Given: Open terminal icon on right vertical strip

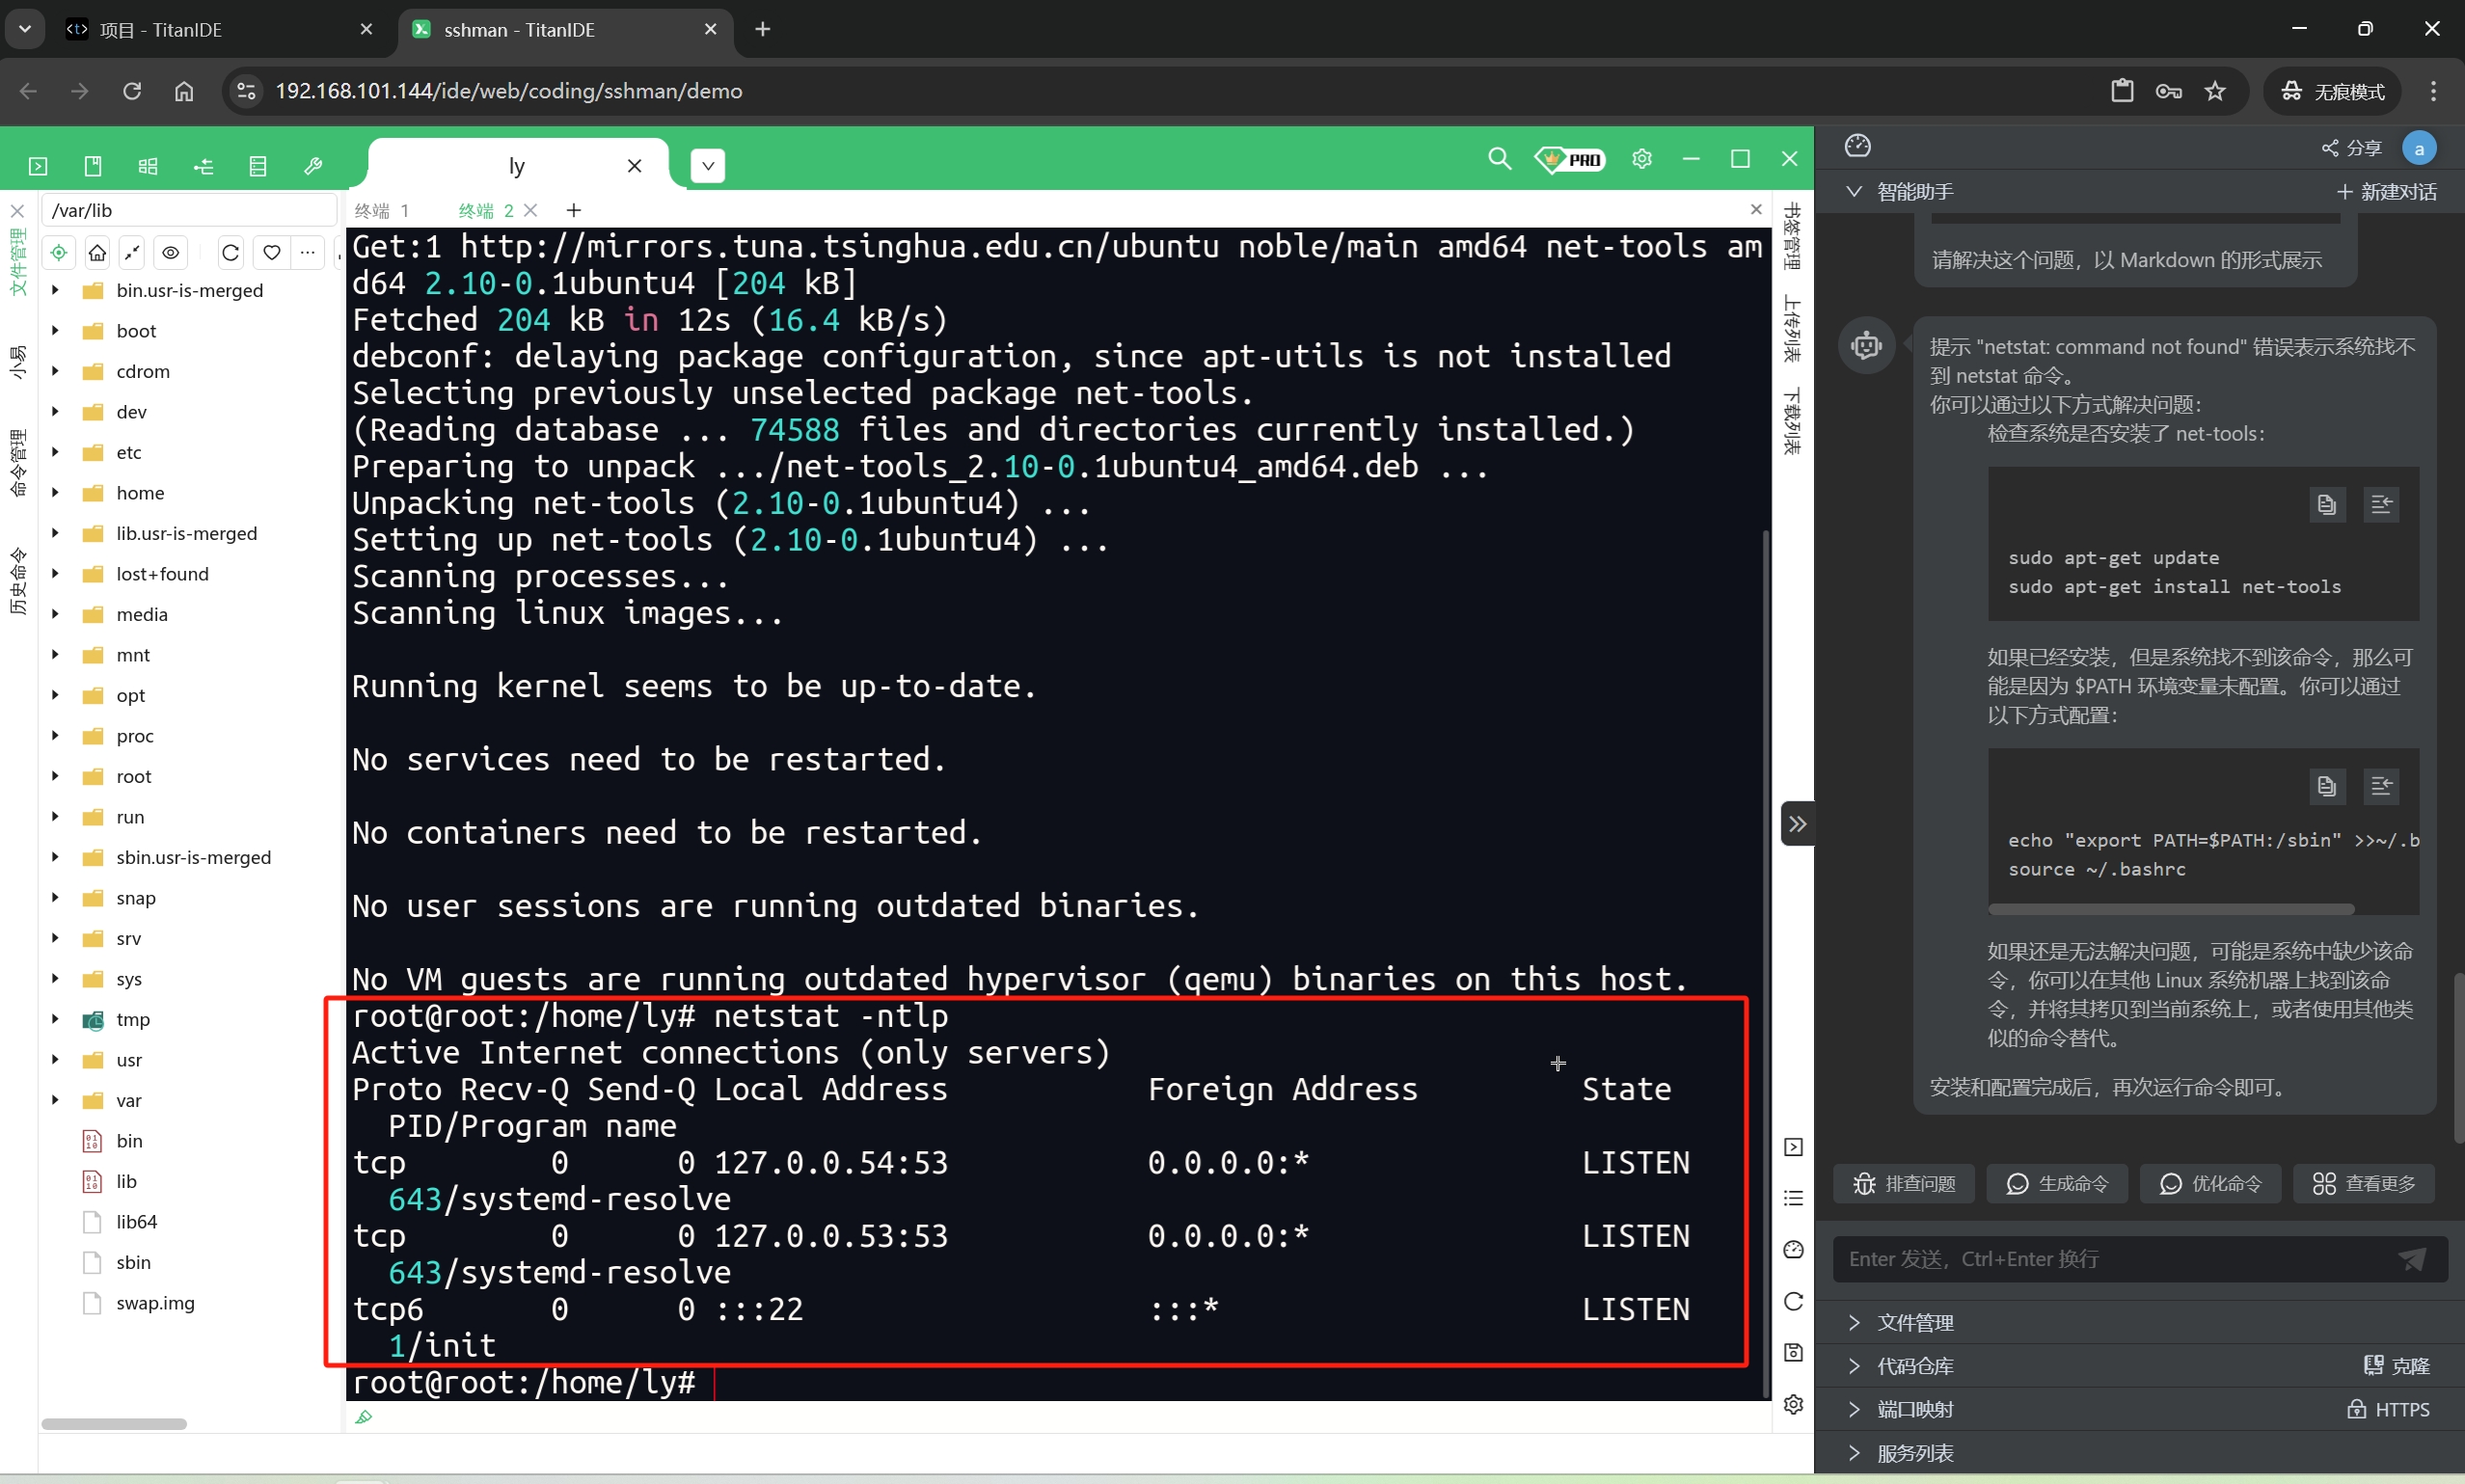Looking at the screenshot, I should pos(1794,1147).
